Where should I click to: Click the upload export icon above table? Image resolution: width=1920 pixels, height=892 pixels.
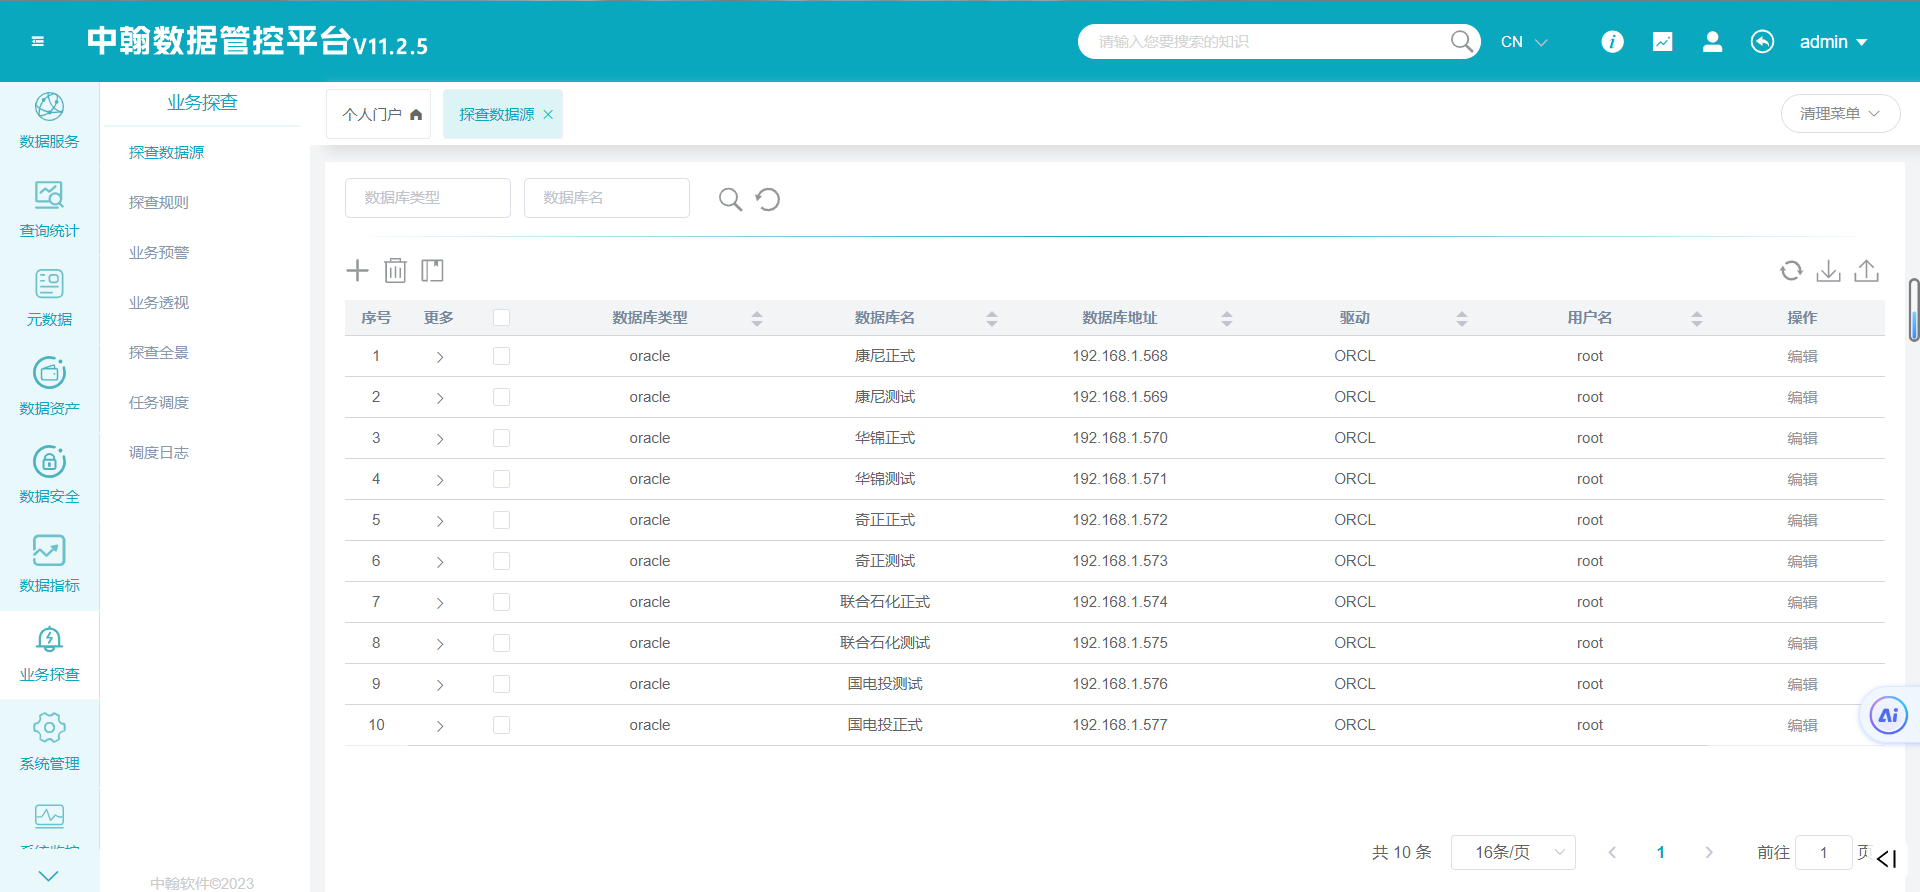[x=1866, y=270]
